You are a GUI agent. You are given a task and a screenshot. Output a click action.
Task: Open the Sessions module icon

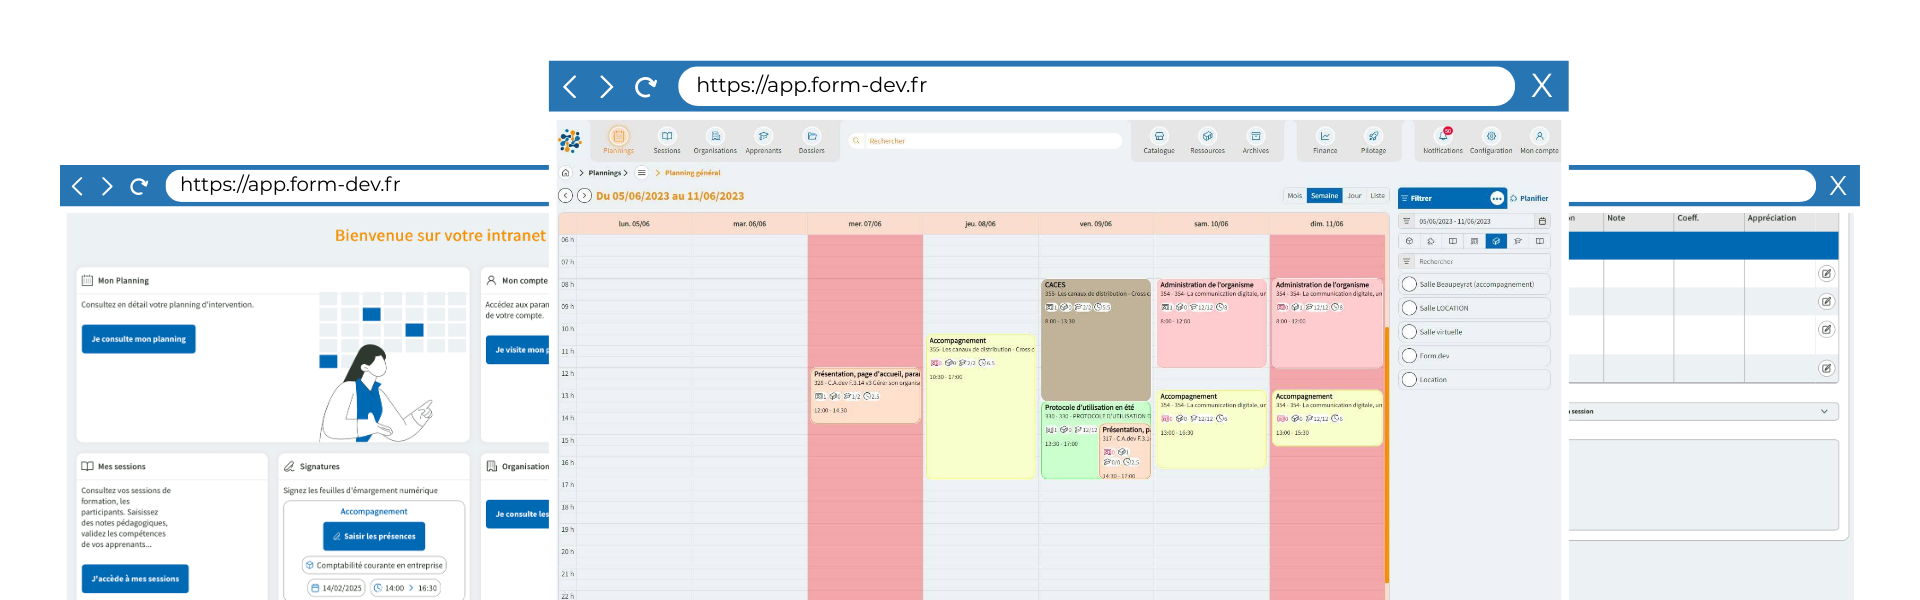point(667,137)
